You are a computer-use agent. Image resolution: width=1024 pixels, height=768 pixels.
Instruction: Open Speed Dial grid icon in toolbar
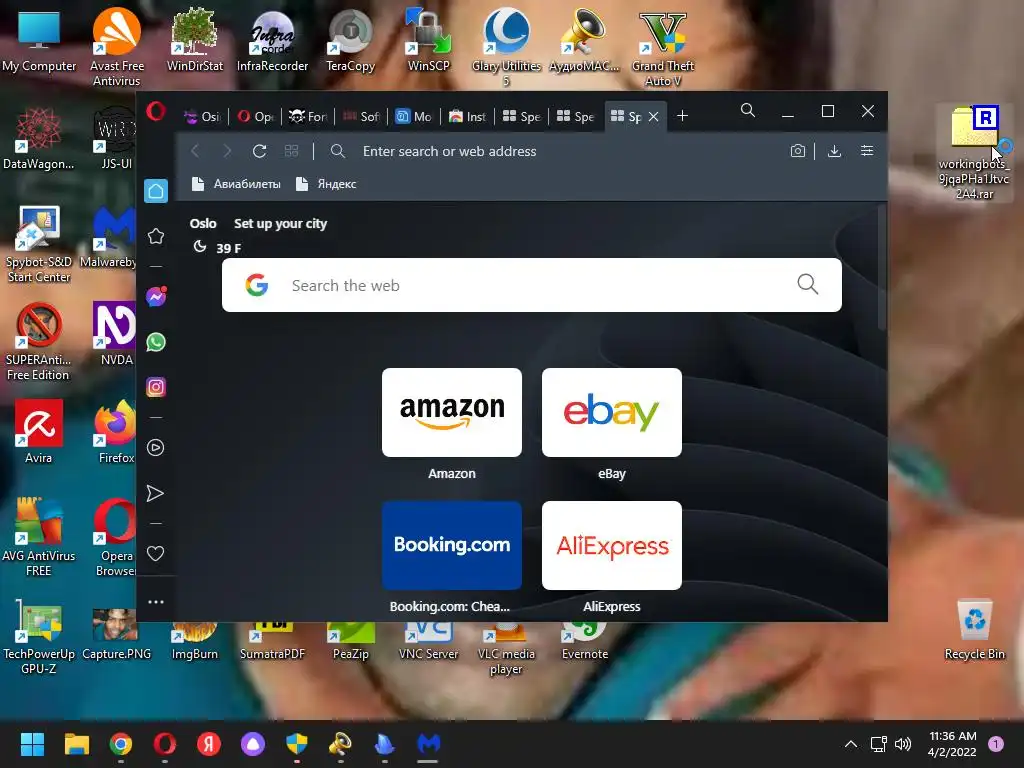coord(291,152)
